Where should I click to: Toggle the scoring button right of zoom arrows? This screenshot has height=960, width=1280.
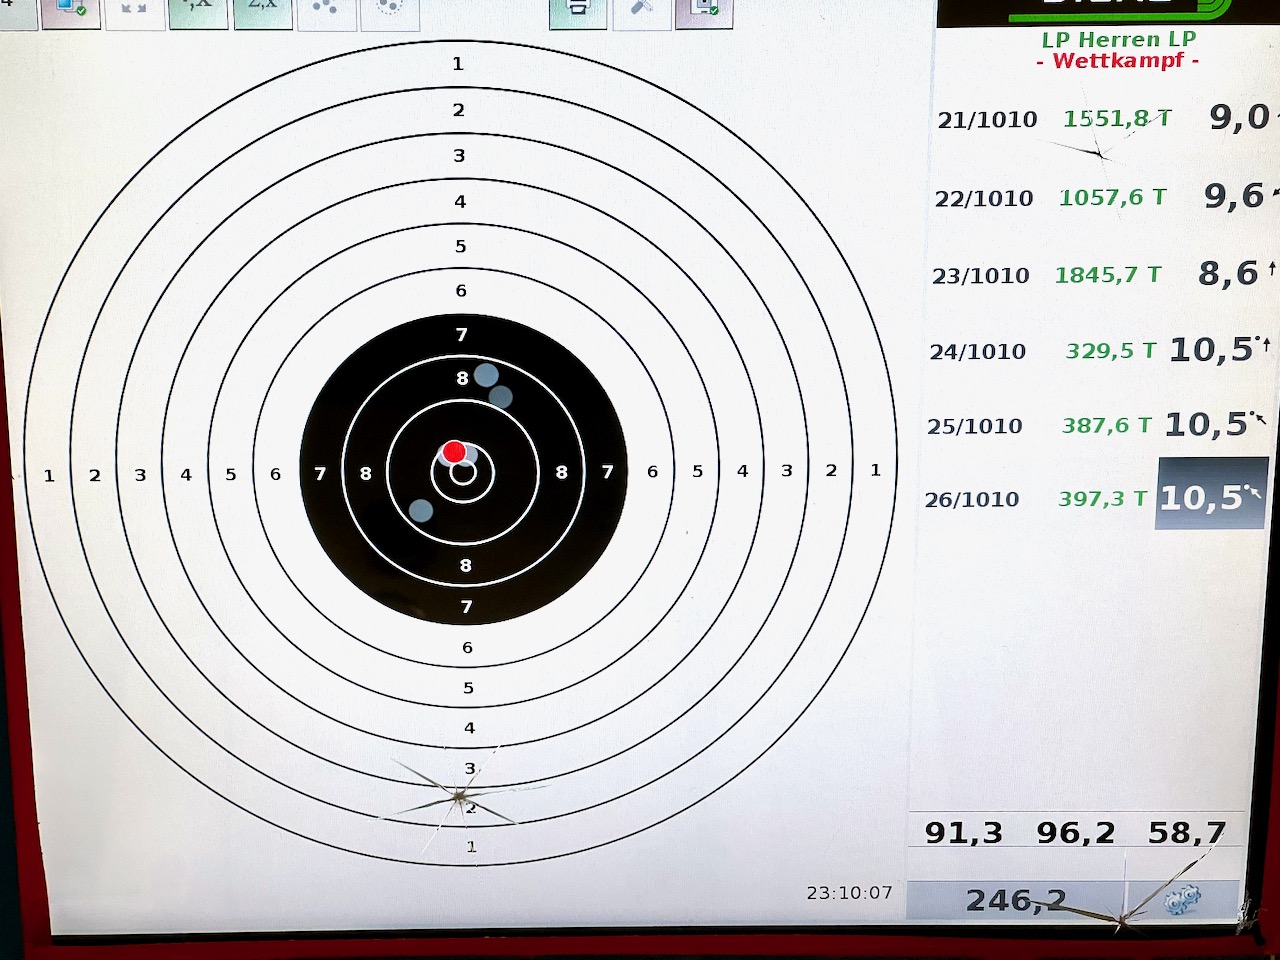pyautogui.click(x=198, y=8)
